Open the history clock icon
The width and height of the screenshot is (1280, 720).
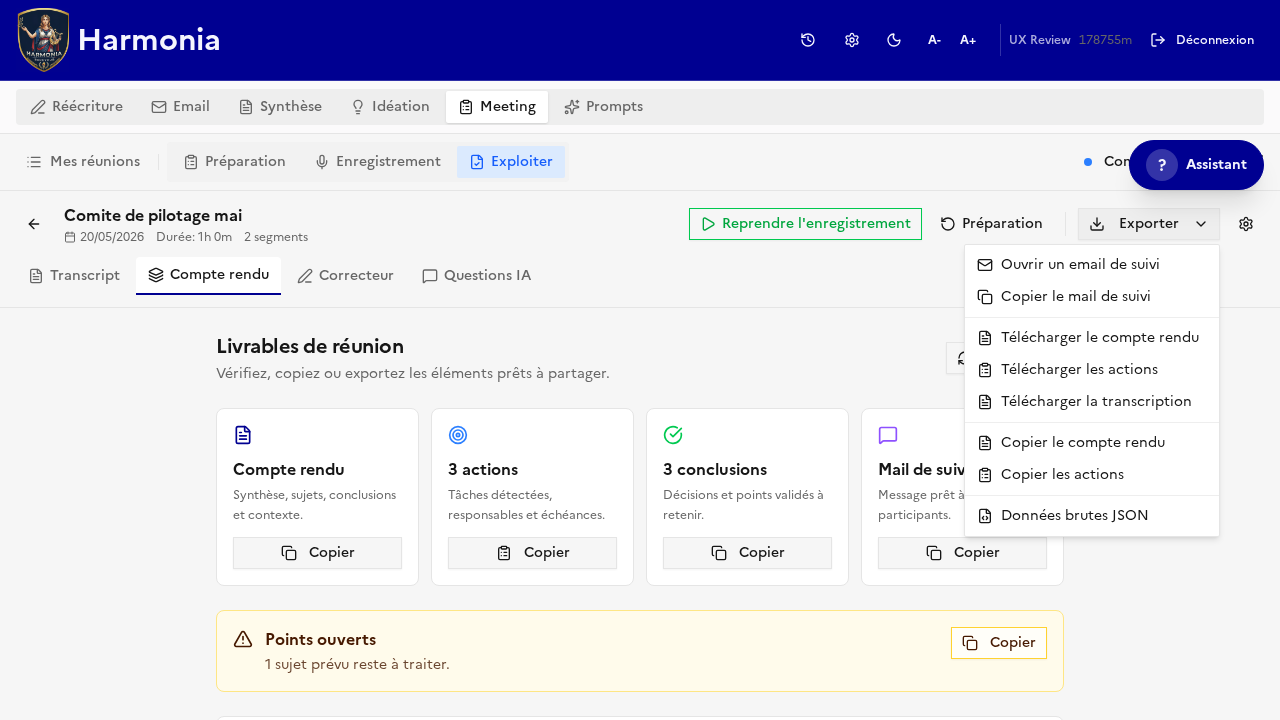808,40
